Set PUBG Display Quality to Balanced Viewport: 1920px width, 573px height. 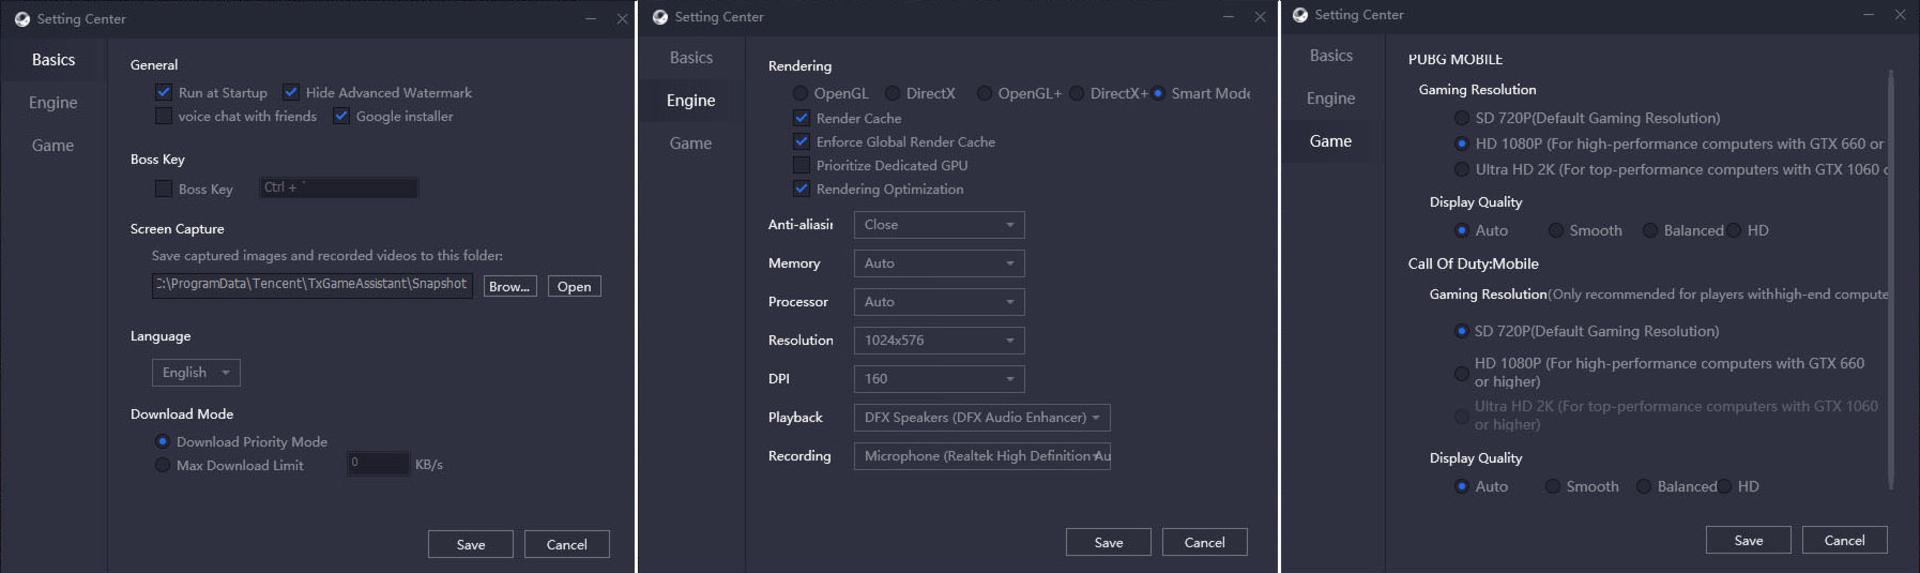1650,230
